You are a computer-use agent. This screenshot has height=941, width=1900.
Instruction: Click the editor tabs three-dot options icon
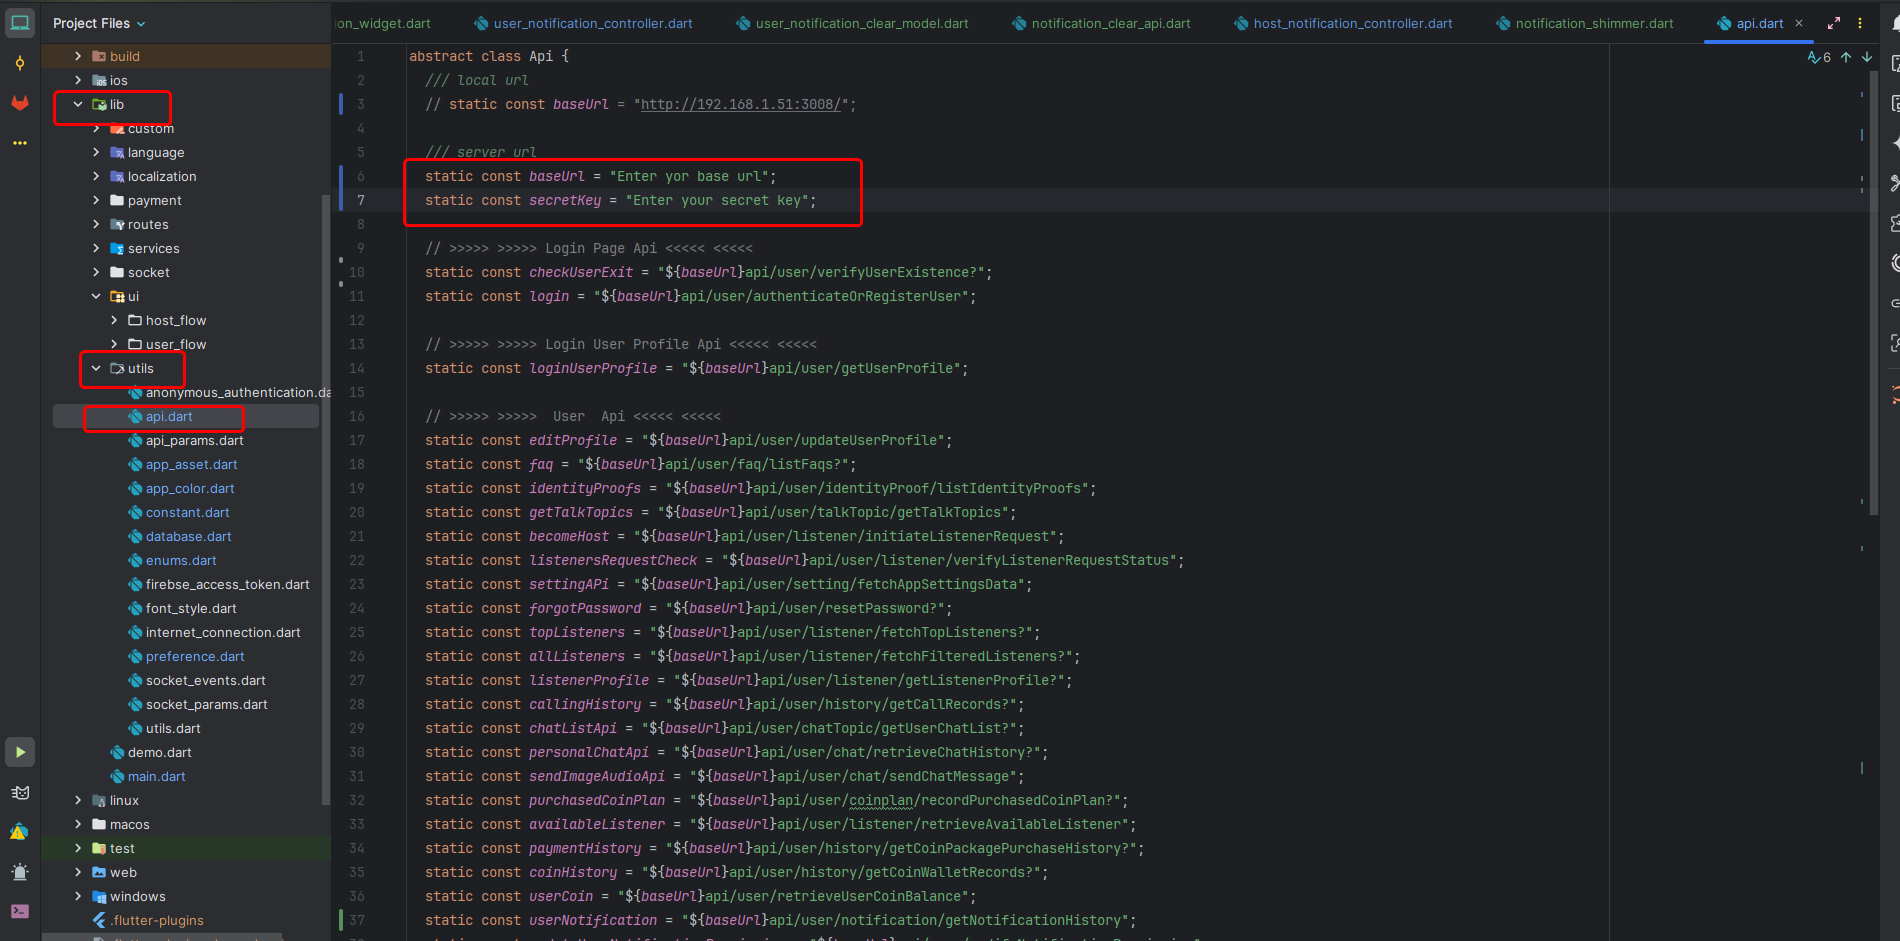point(1860,23)
